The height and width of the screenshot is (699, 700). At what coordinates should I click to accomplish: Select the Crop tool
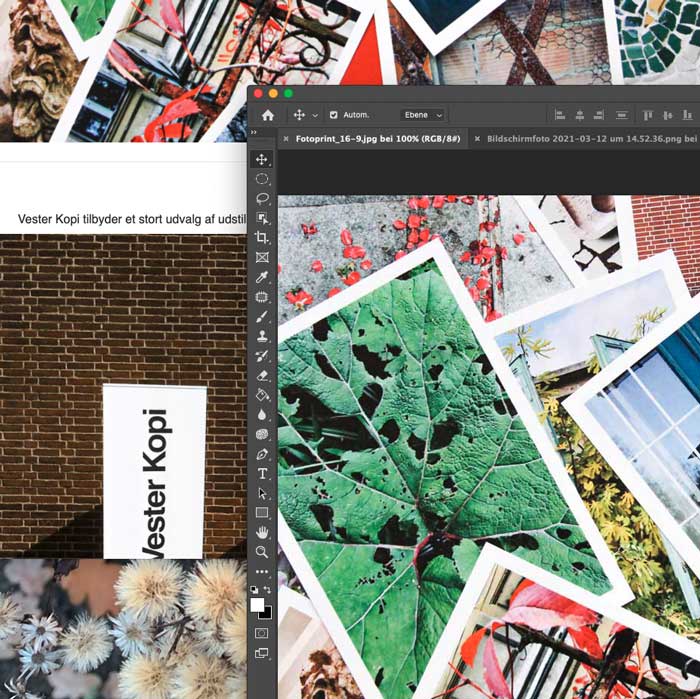(x=262, y=237)
